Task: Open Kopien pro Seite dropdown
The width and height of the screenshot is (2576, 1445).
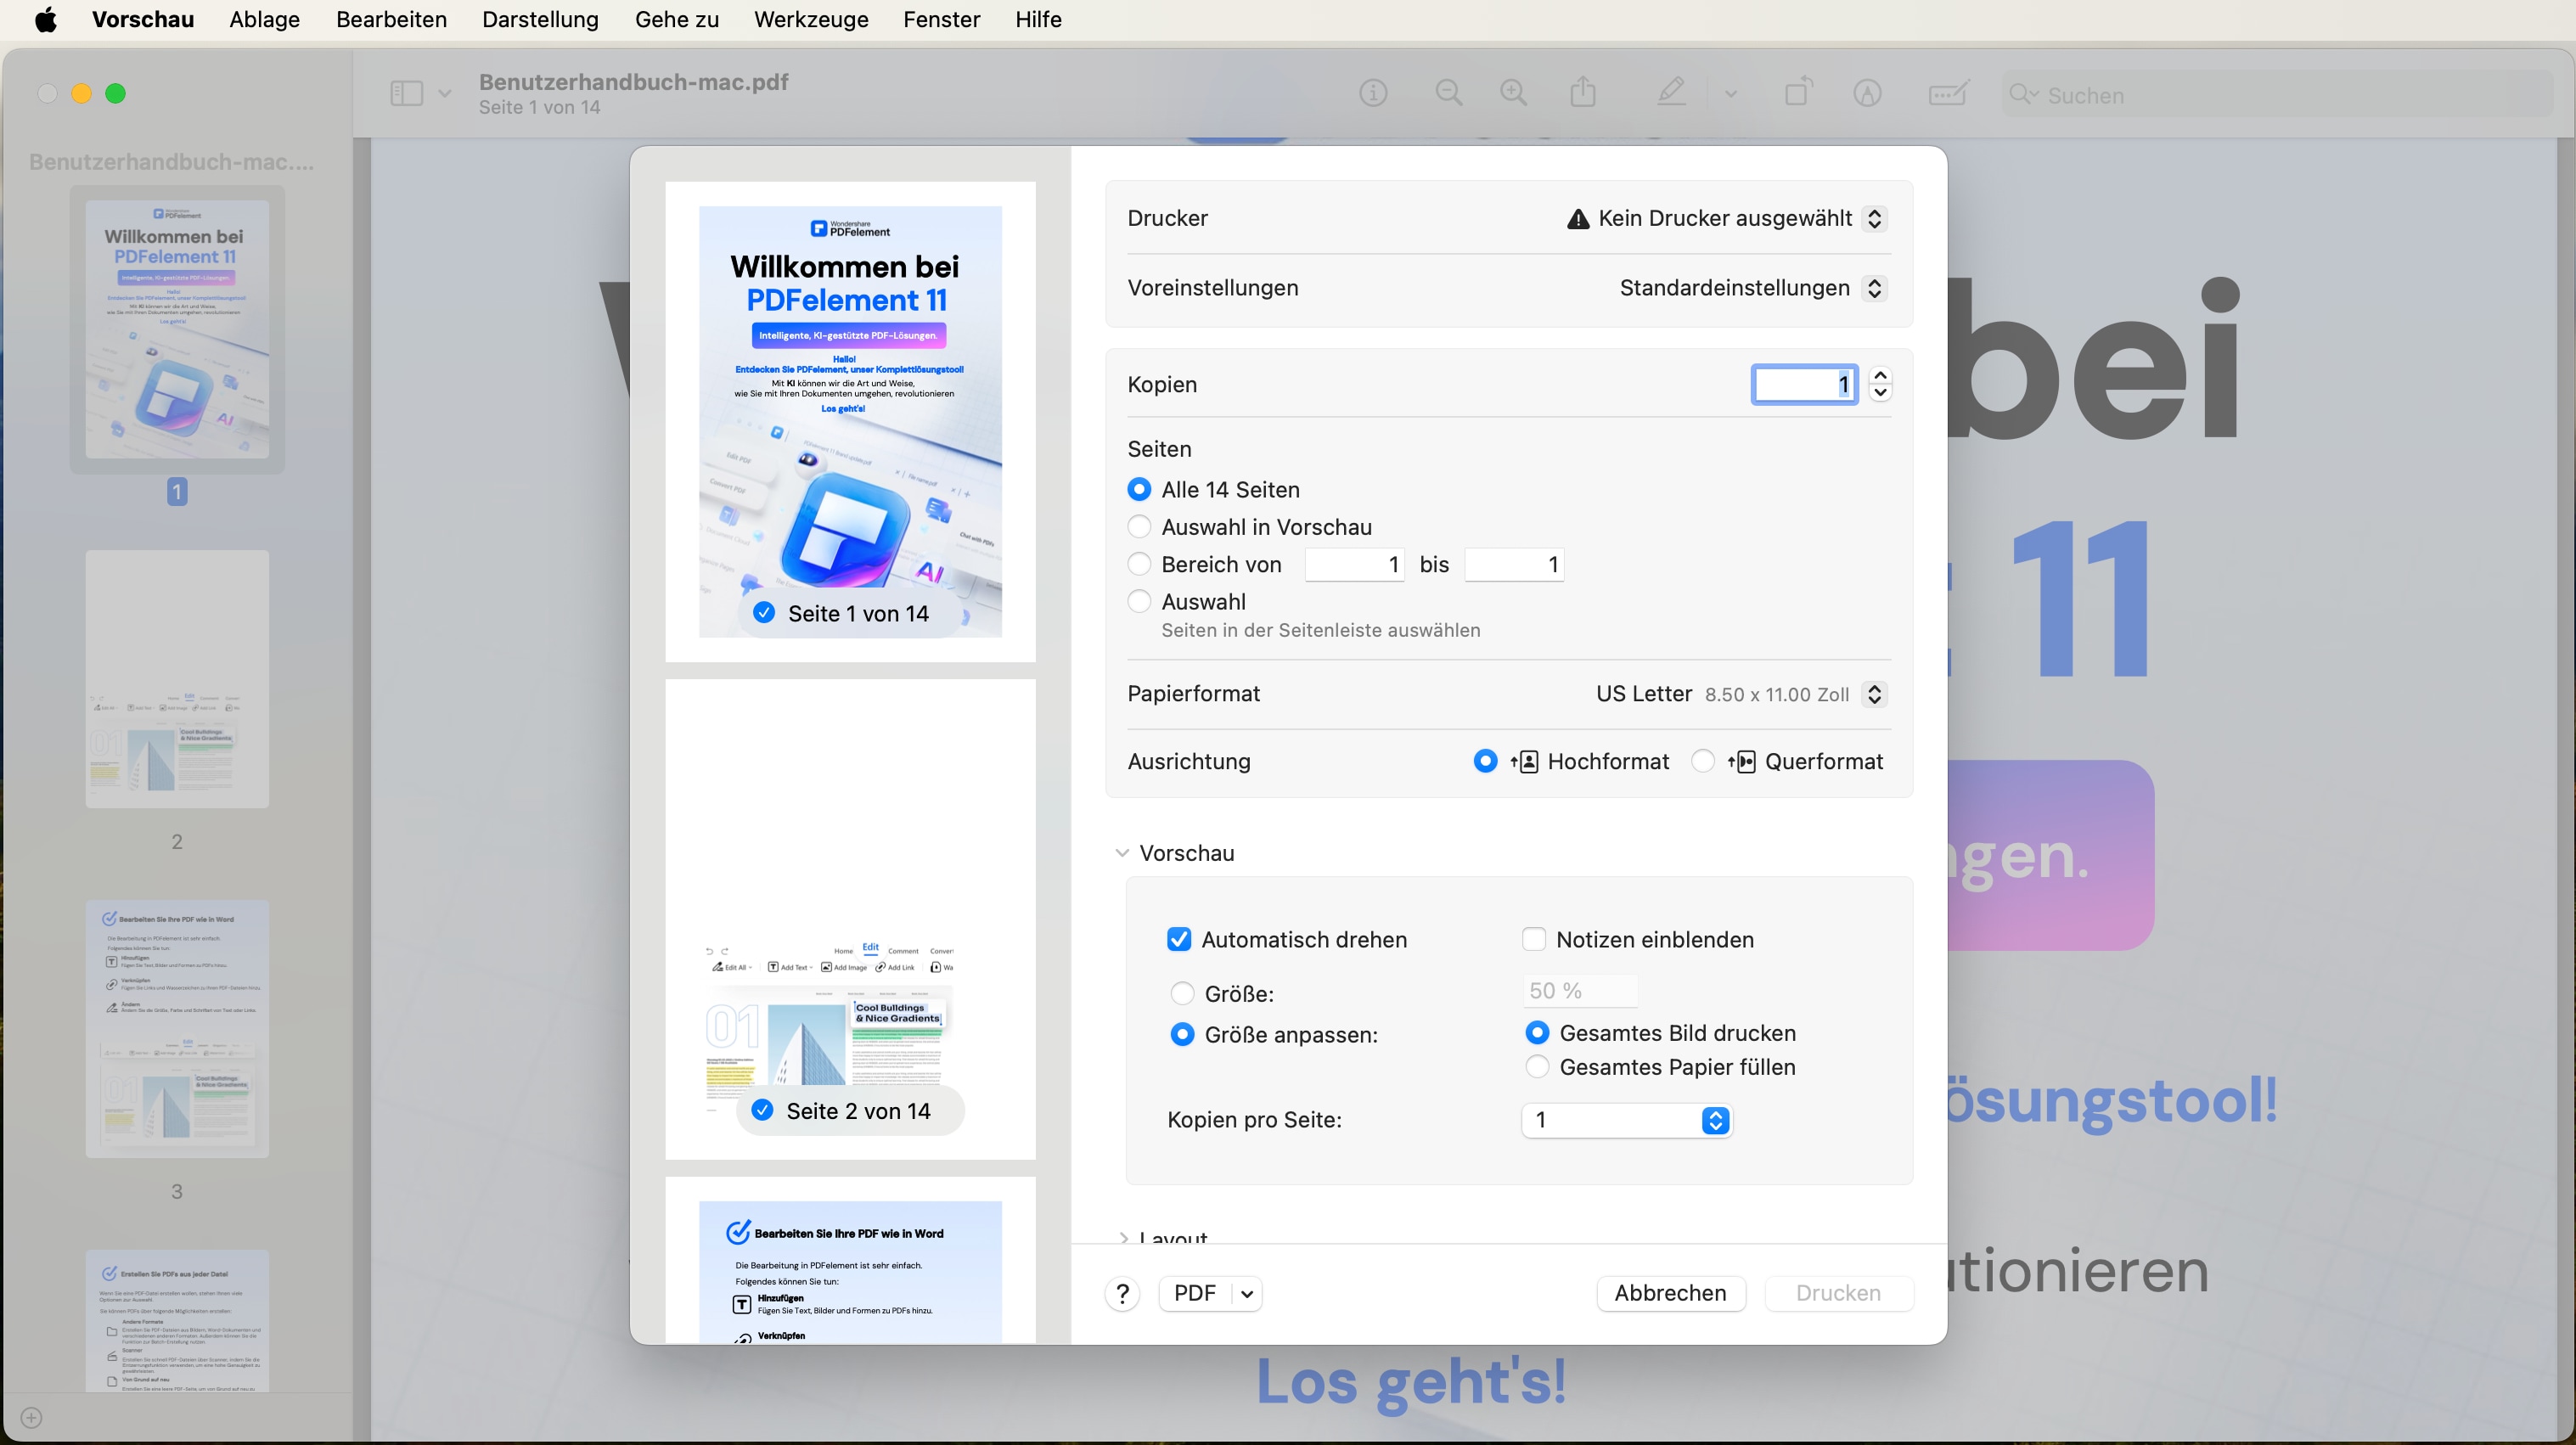Action: (x=1627, y=1121)
